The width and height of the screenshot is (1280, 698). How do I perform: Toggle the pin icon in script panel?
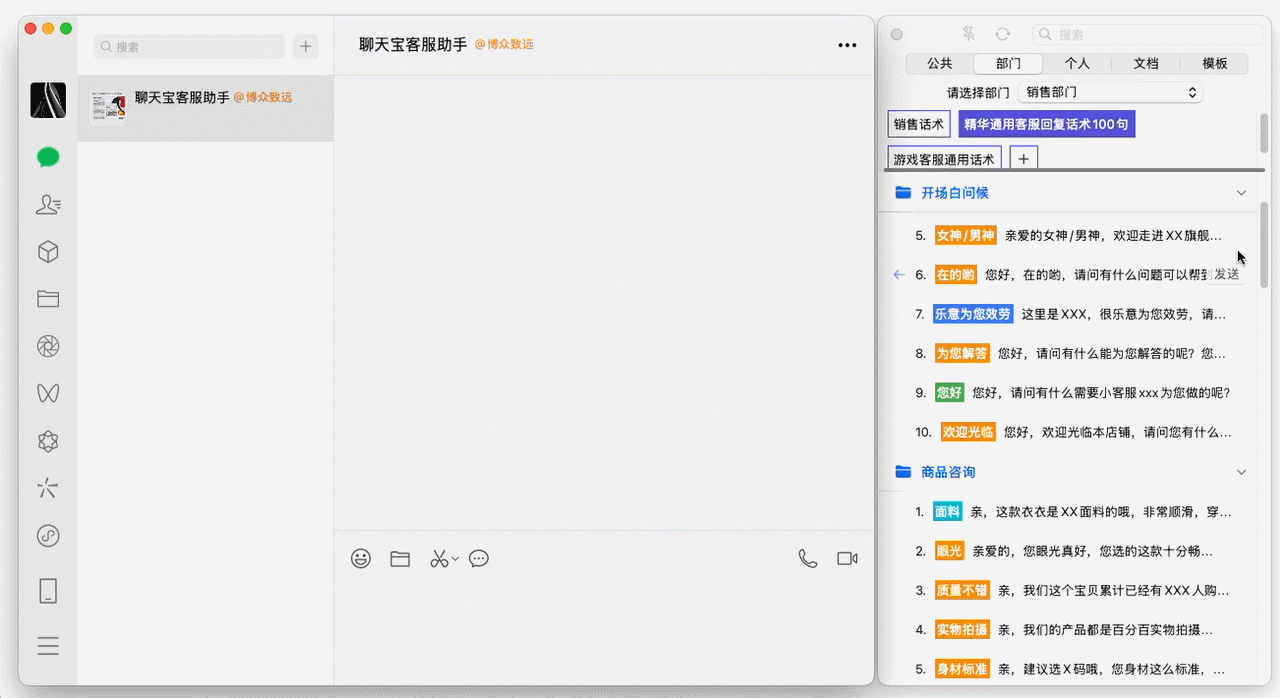(x=968, y=34)
